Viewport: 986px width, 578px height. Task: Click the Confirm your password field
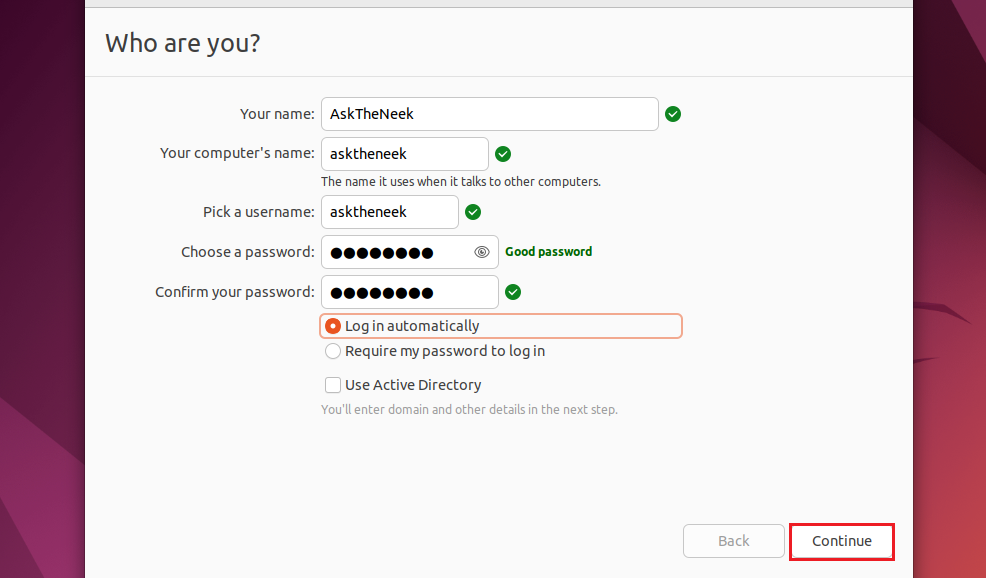click(409, 292)
